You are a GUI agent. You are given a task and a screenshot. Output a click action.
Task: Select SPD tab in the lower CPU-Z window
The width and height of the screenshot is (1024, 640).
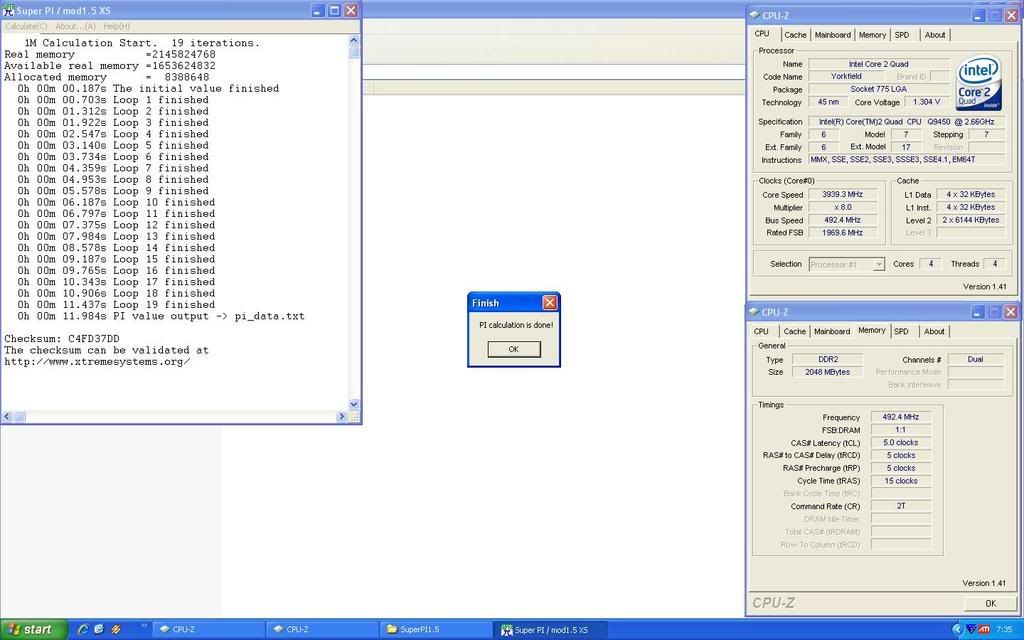(901, 331)
